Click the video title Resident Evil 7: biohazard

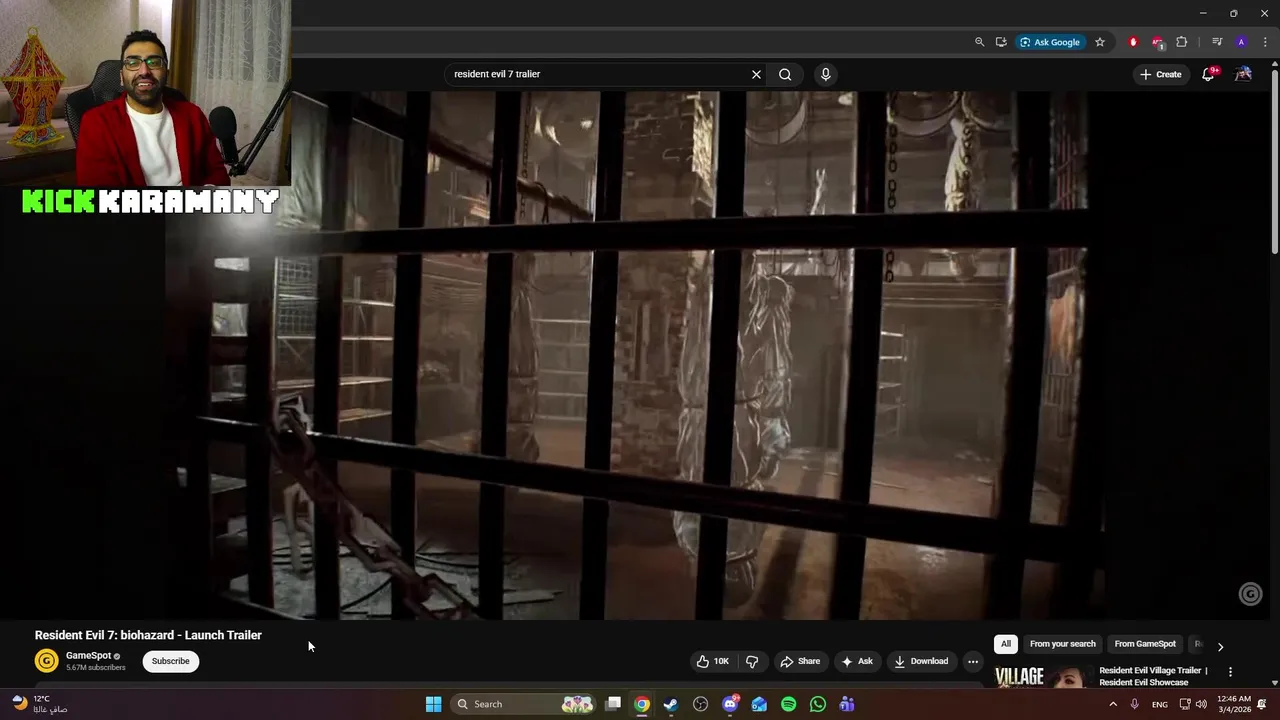click(148, 635)
